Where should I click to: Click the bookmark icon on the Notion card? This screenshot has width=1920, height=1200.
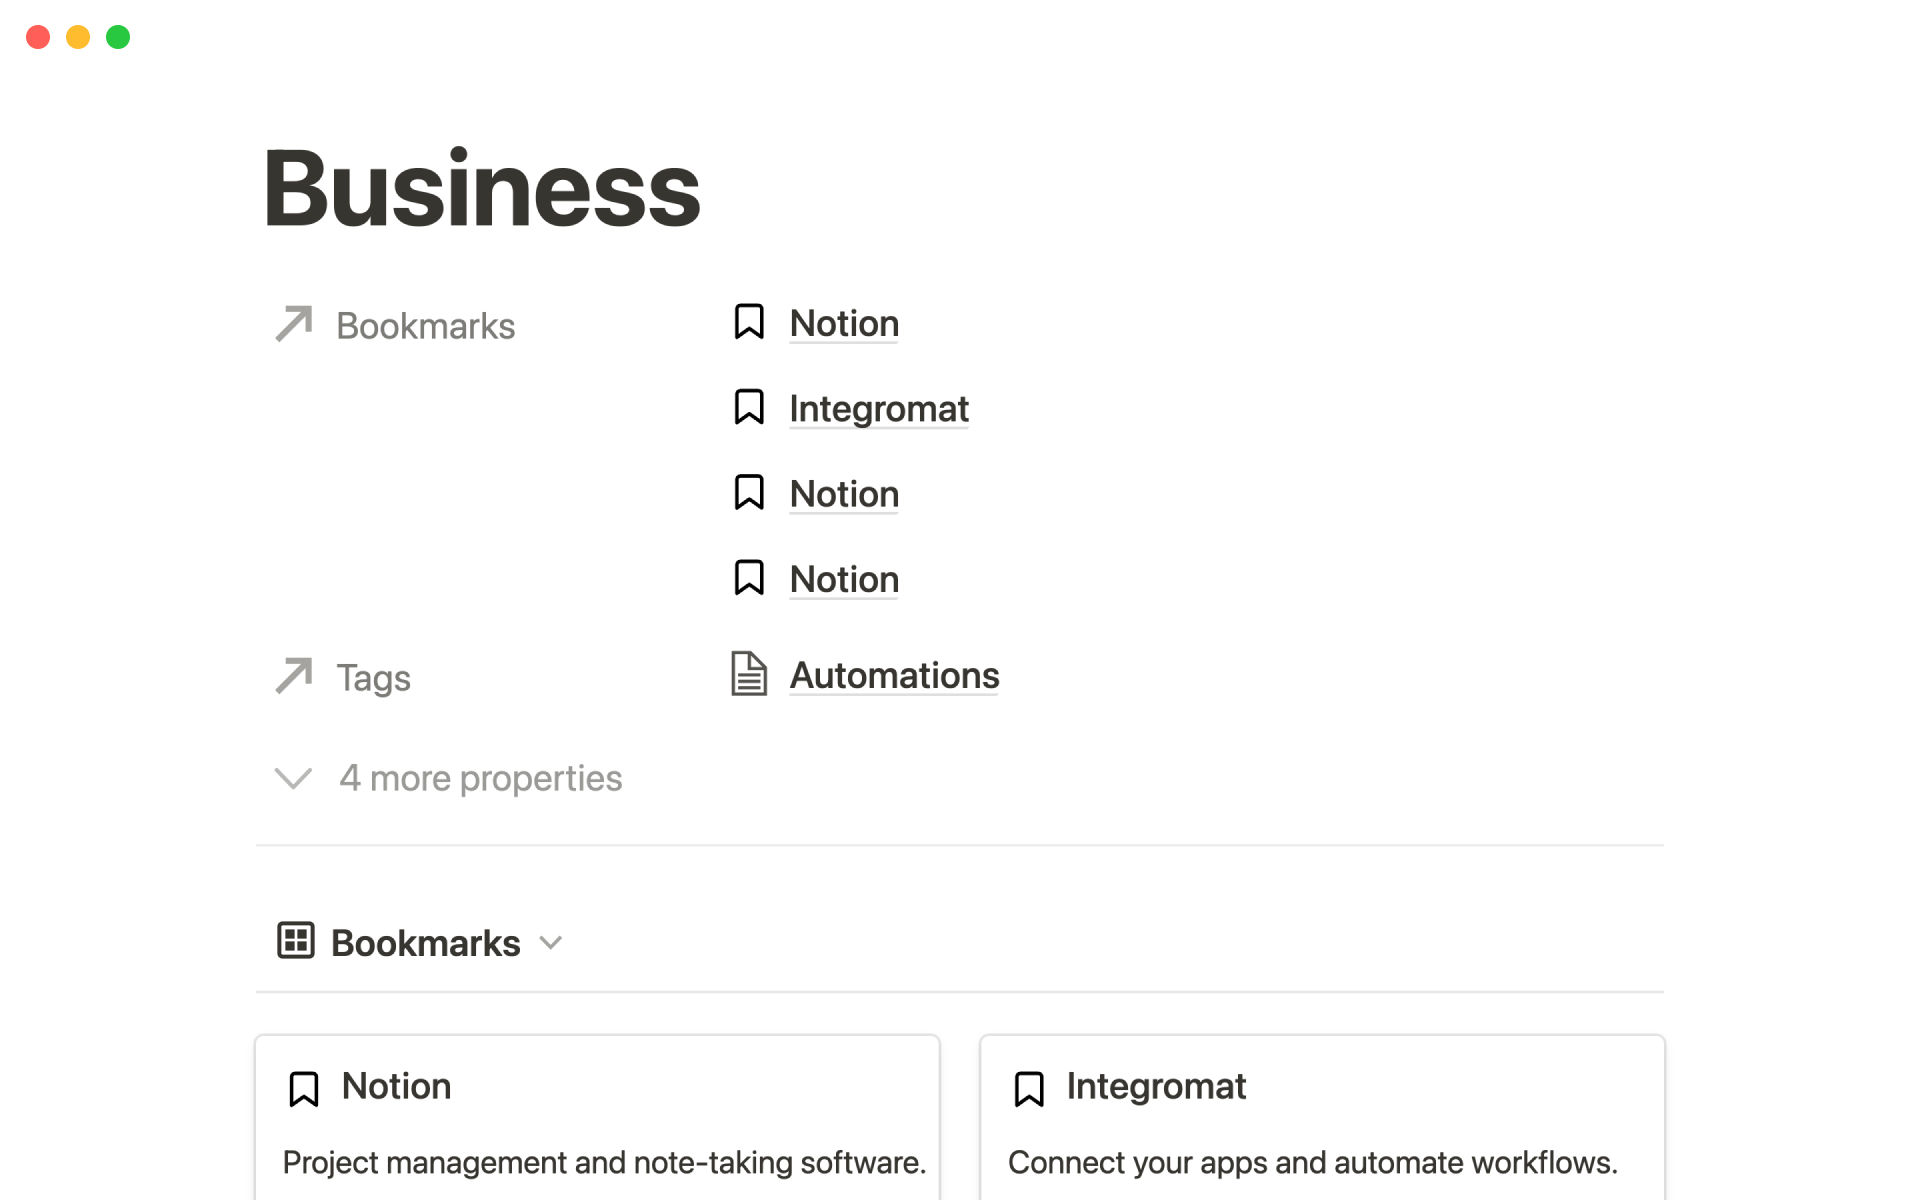coord(304,1087)
